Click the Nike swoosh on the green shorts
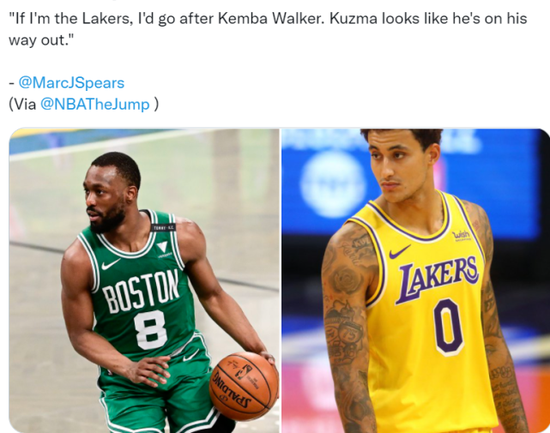This screenshot has width=550, height=433. point(191,356)
